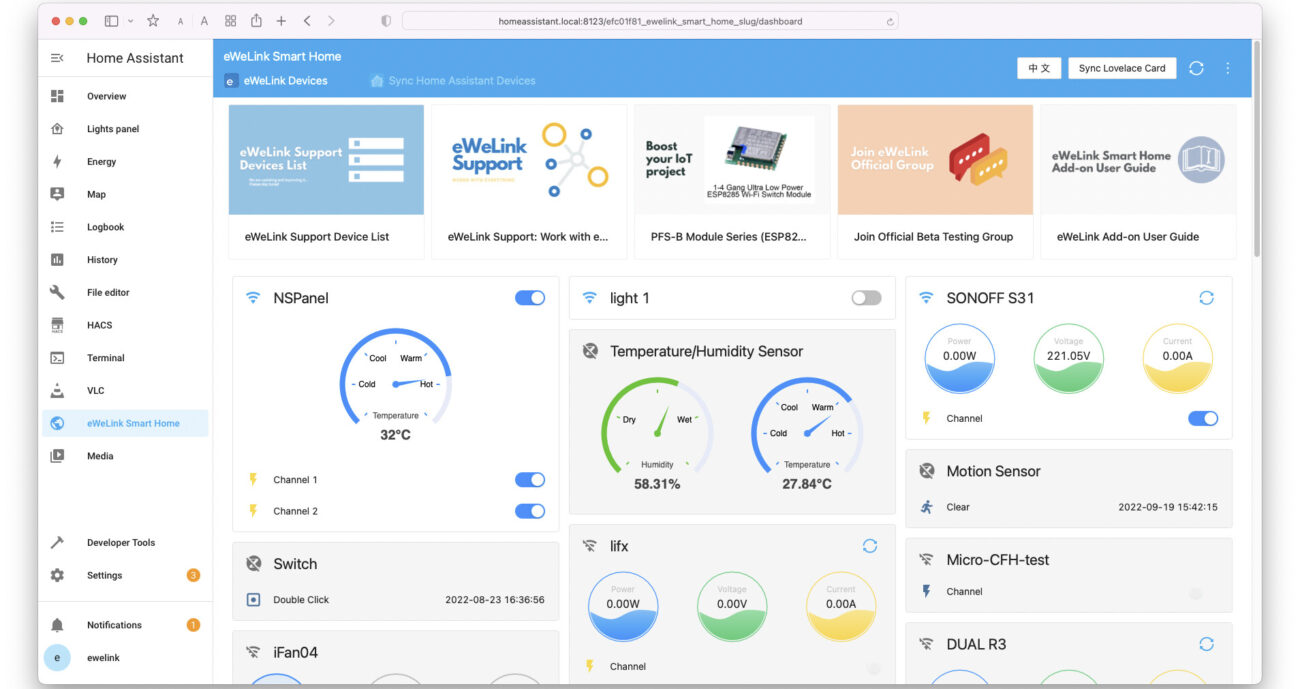The image size is (1300, 689).
Task: Click Settings notification badge 3
Action: tap(193, 576)
